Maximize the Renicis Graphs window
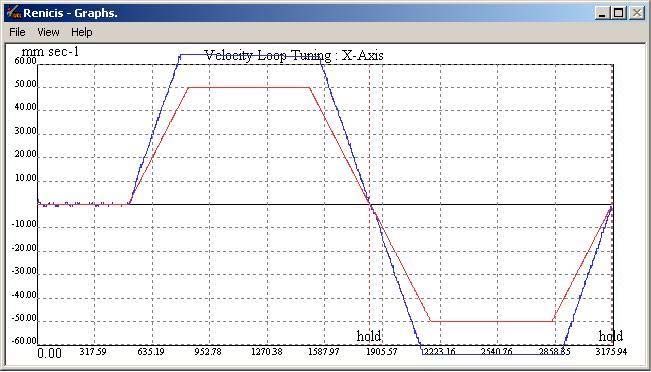 (x=619, y=13)
